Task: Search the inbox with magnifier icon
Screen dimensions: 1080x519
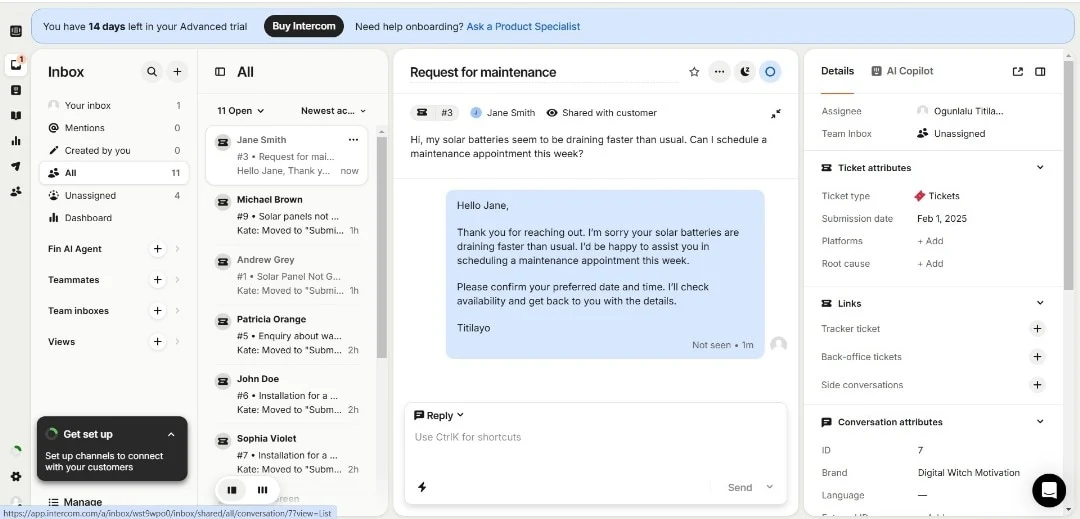Action: [152, 72]
